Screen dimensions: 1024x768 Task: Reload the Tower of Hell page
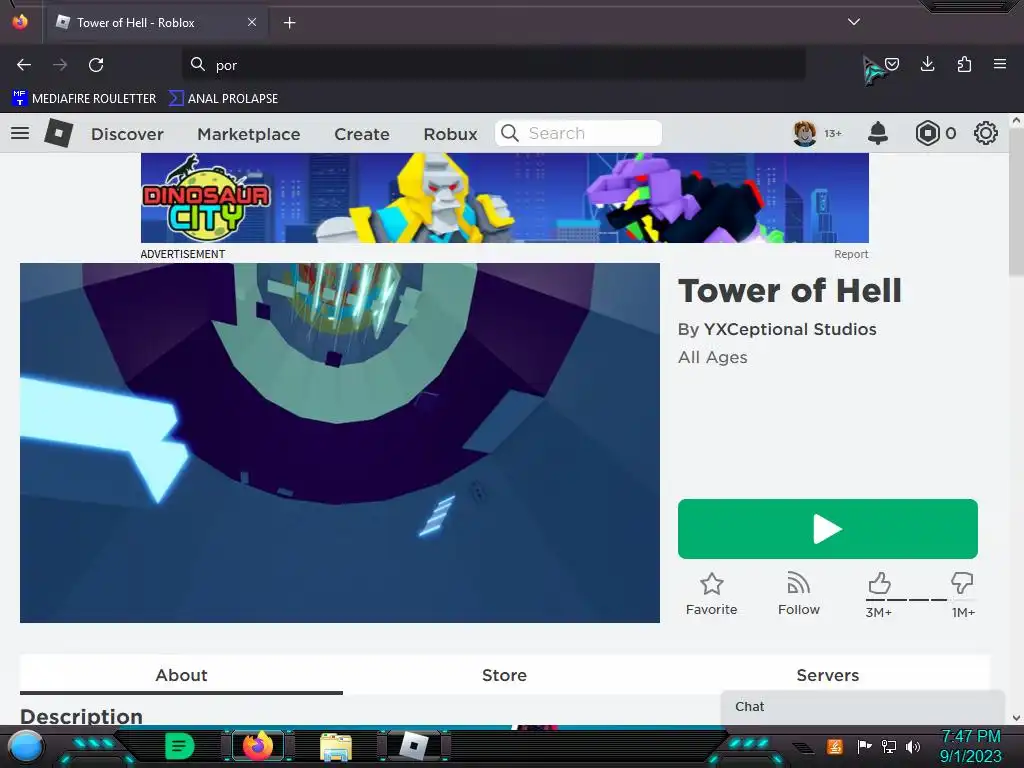point(96,65)
